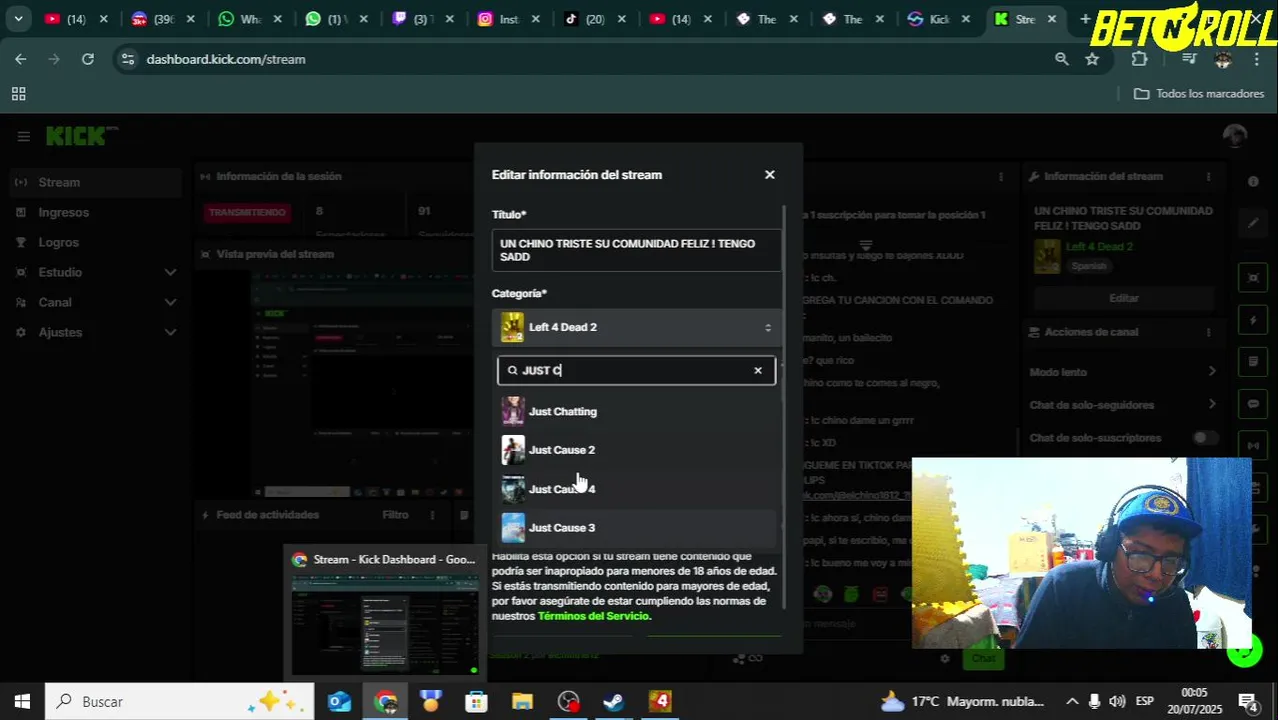The width and height of the screenshot is (1278, 720).
Task: Click the focus-frame icon in right rail
Action: point(1253,278)
